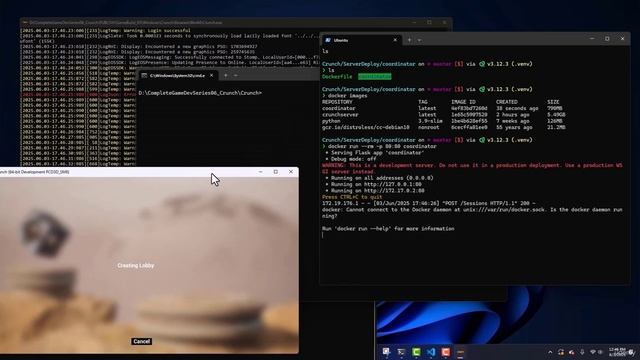640x360 pixels.
Task: Open the orange C app in taskbar
Action: point(446,352)
